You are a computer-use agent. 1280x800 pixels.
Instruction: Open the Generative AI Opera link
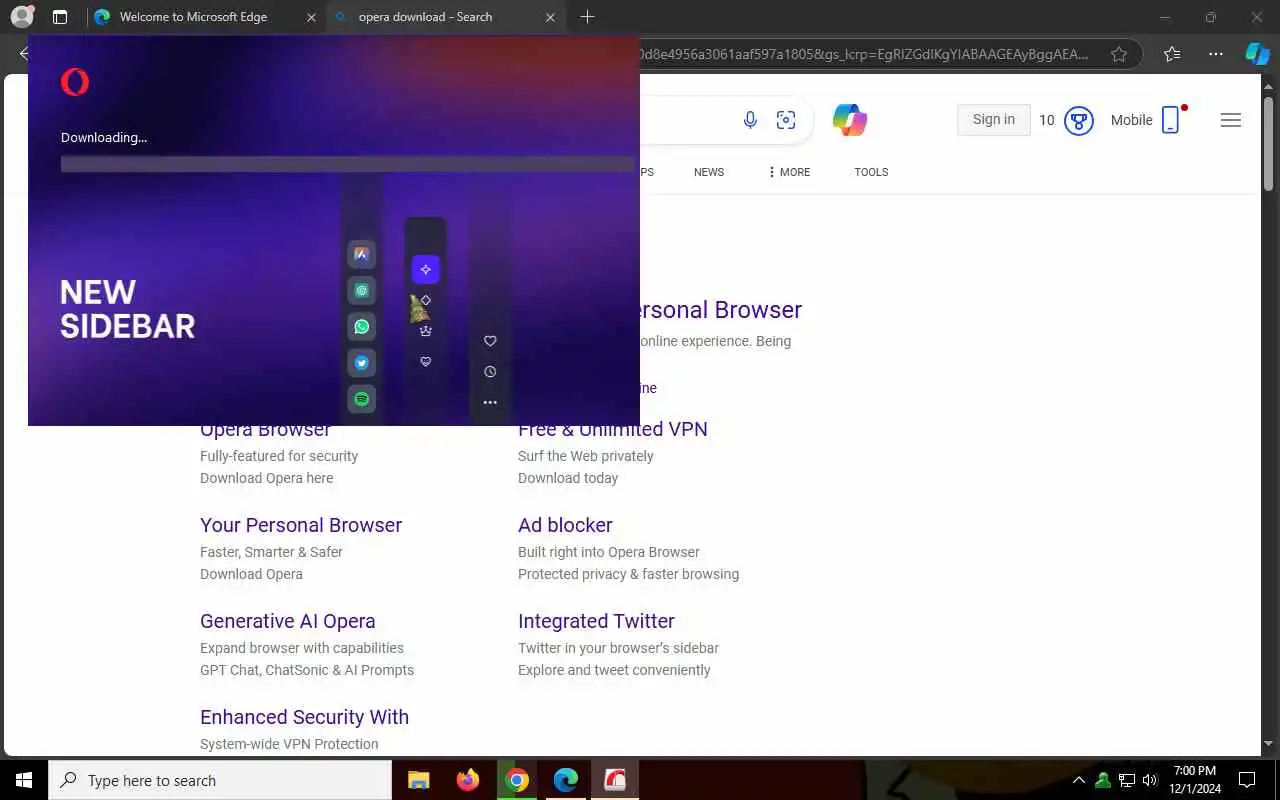click(x=288, y=621)
